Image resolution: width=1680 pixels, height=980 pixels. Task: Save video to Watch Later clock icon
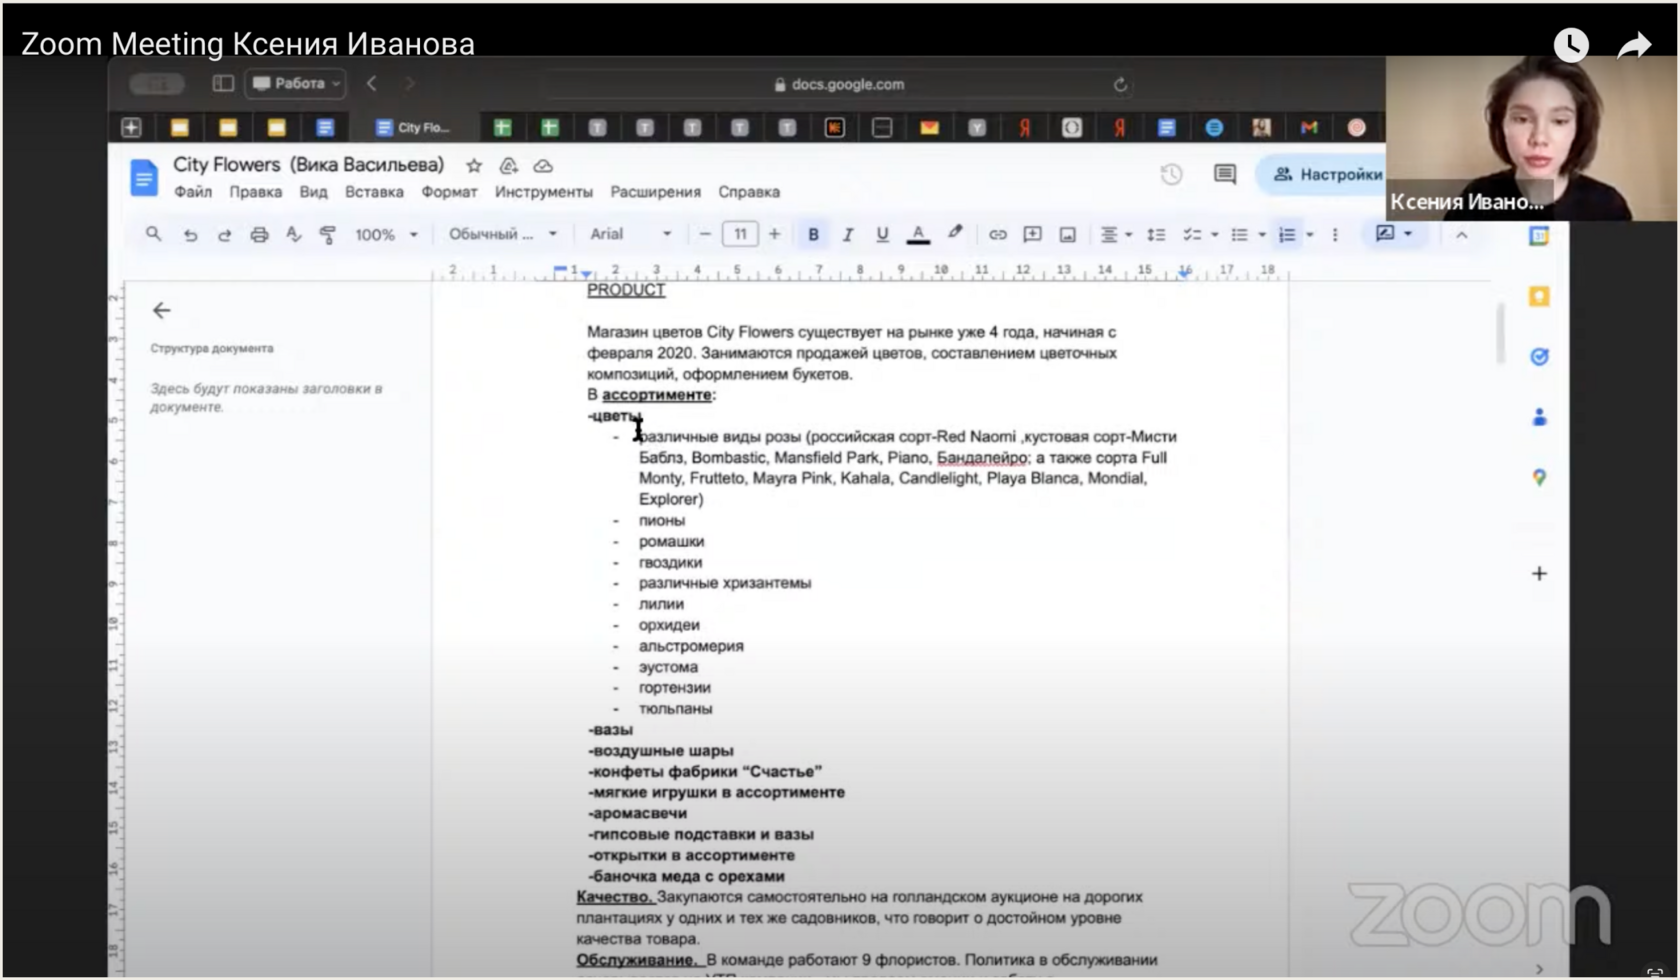pyautogui.click(x=1571, y=44)
